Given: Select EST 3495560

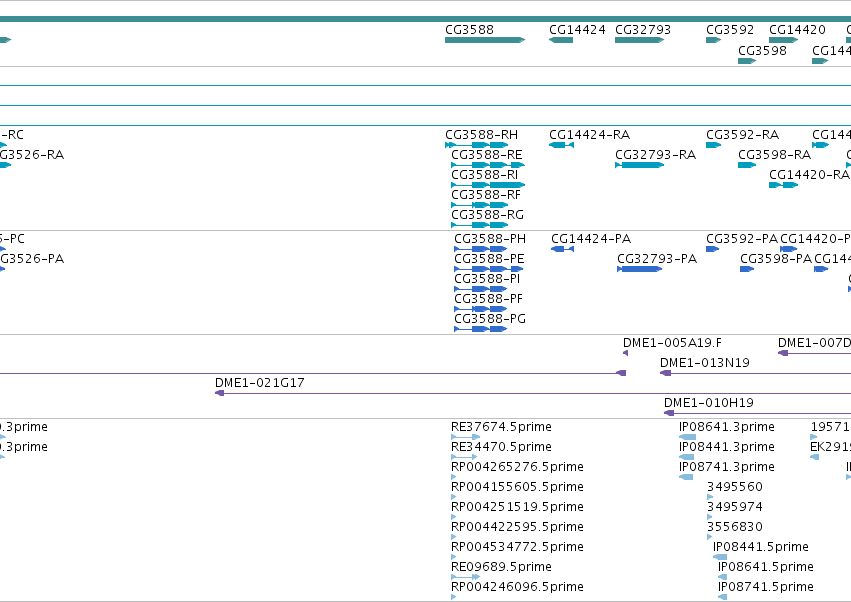Looking at the screenshot, I should [x=710, y=497].
